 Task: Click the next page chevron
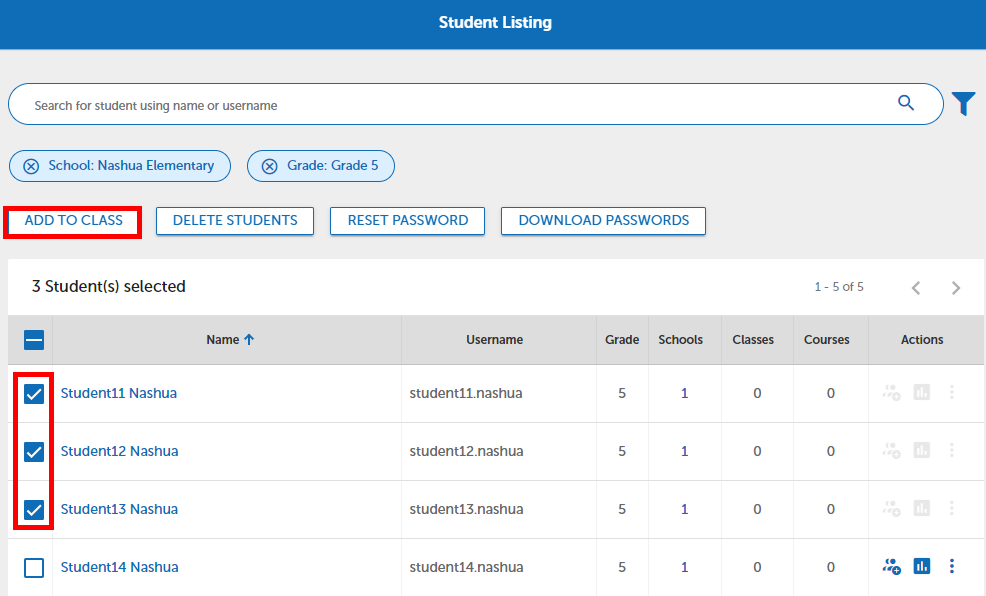pos(955,287)
